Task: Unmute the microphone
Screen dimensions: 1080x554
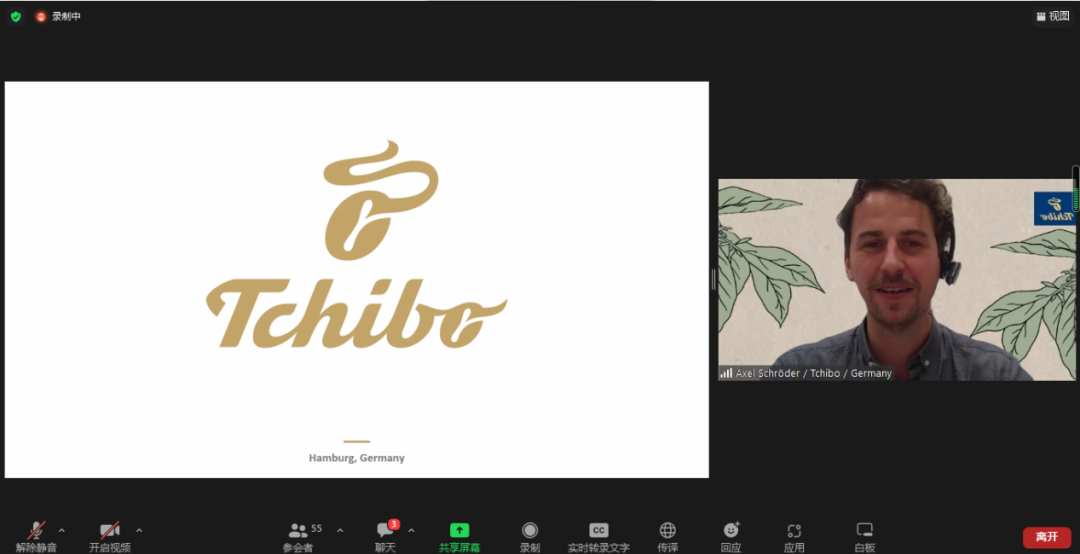Action: 37,531
